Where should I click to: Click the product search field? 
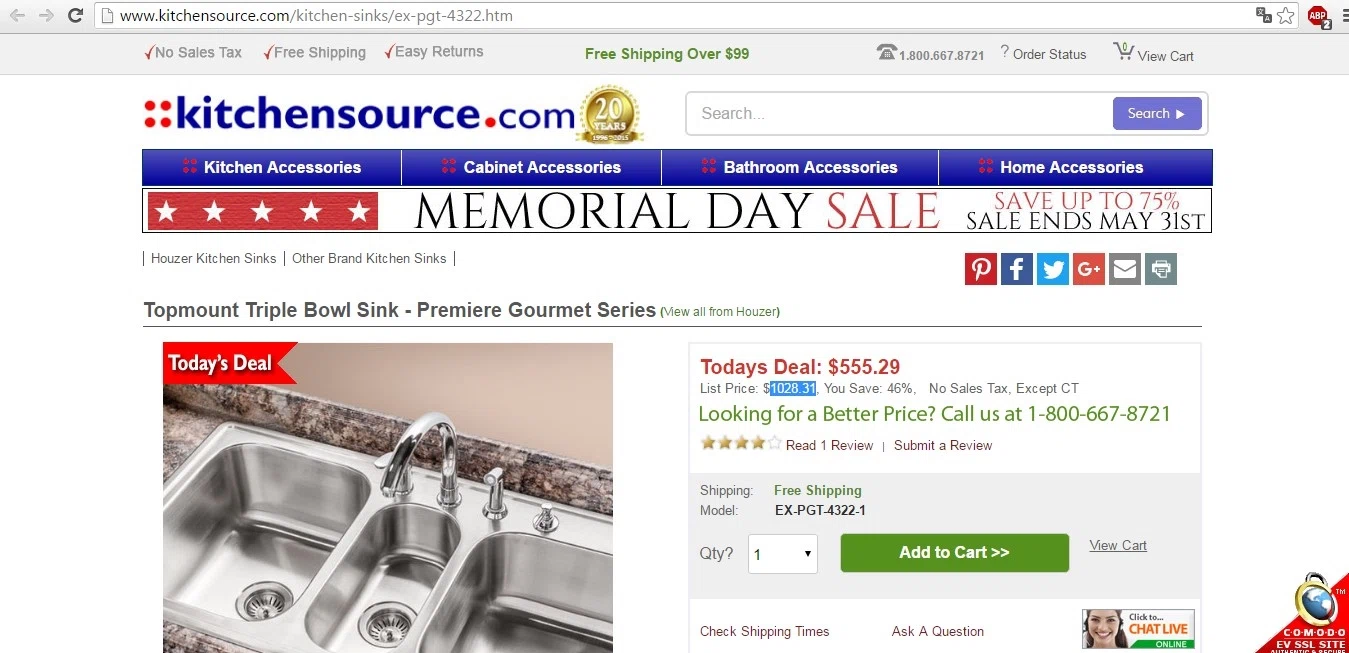click(900, 113)
